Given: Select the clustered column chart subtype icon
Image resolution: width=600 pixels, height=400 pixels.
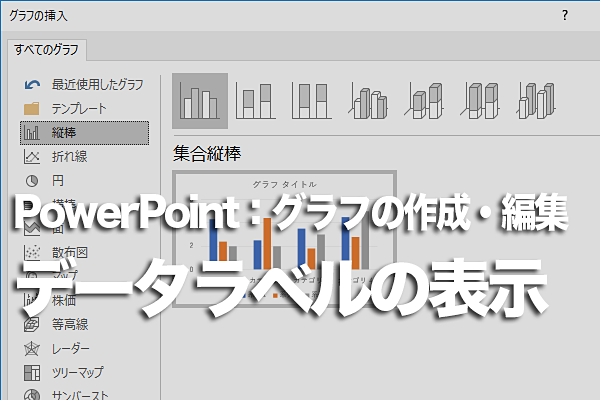Looking at the screenshot, I should click(x=200, y=101).
